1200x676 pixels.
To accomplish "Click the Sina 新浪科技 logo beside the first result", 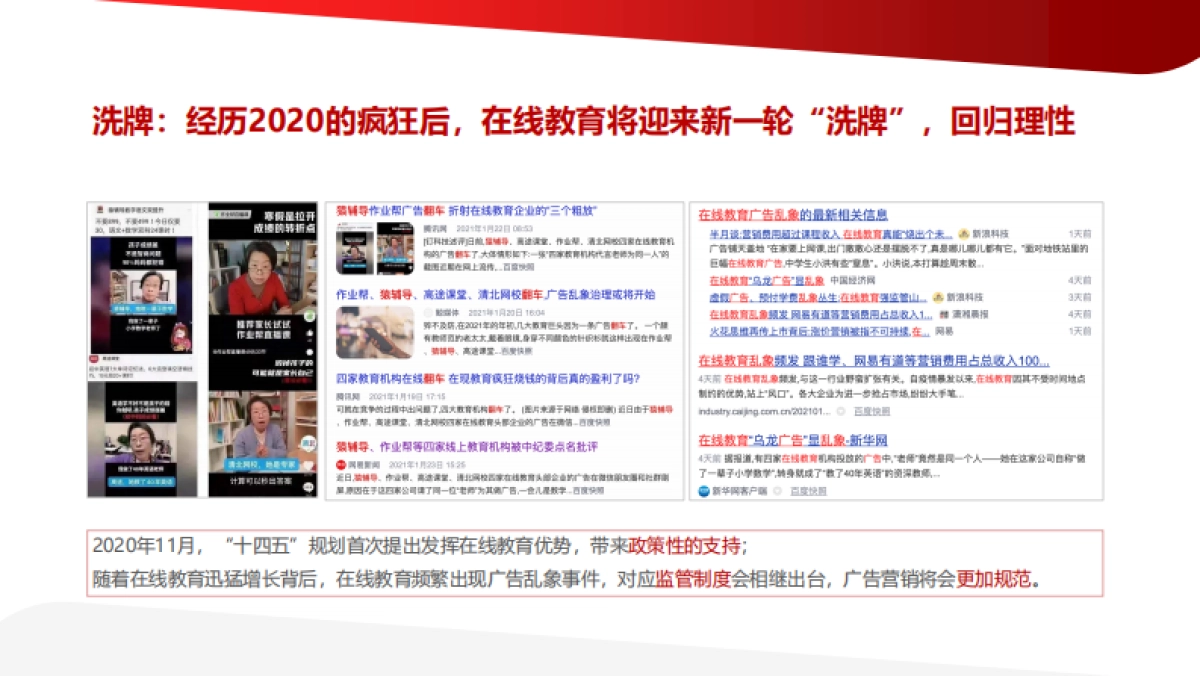I will pyautogui.click(x=962, y=235).
